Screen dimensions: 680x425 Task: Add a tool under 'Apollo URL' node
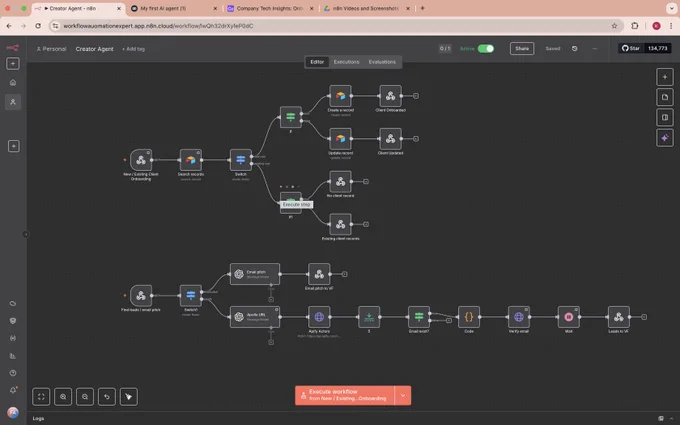coord(271,342)
